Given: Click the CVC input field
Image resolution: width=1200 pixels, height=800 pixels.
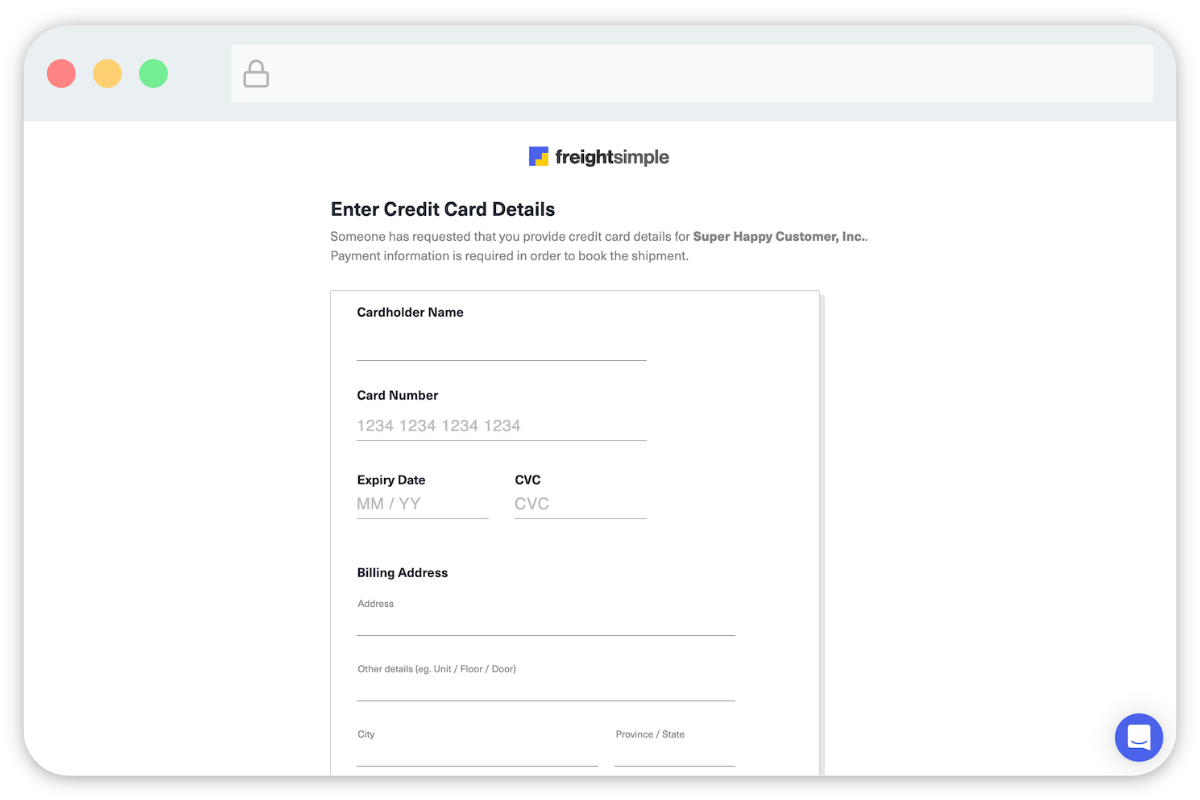Looking at the screenshot, I should tap(580, 504).
